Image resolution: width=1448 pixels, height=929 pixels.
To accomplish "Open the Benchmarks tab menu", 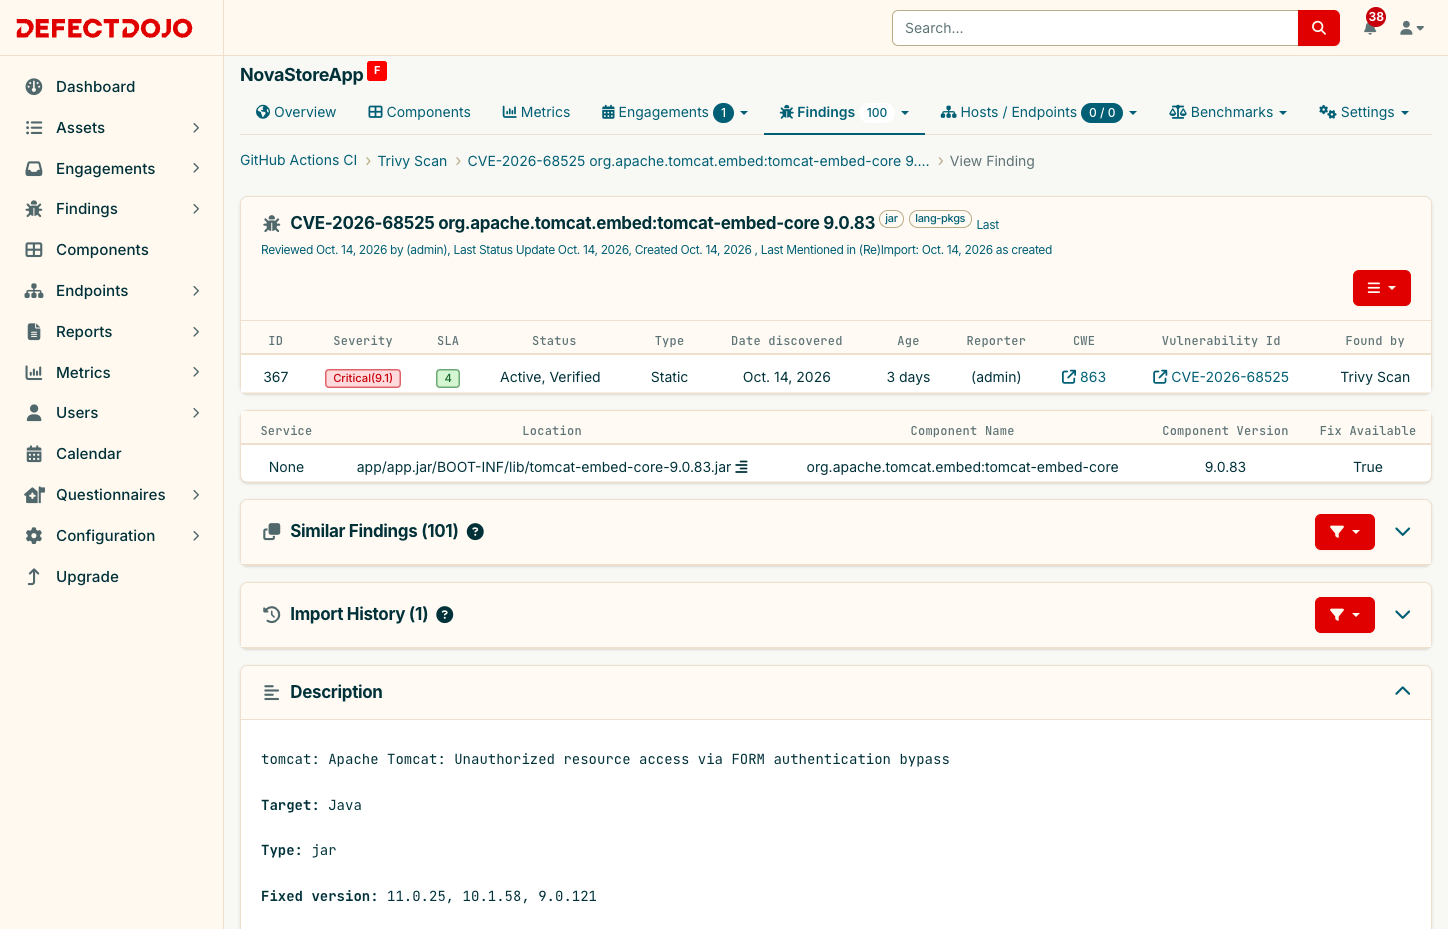I will (1228, 112).
